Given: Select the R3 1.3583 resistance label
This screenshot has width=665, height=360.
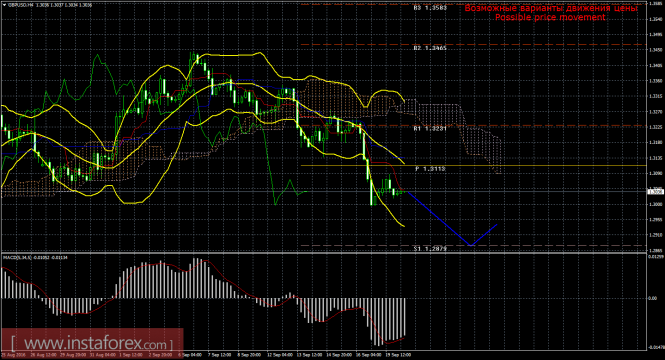Looking at the screenshot, I should point(430,7).
